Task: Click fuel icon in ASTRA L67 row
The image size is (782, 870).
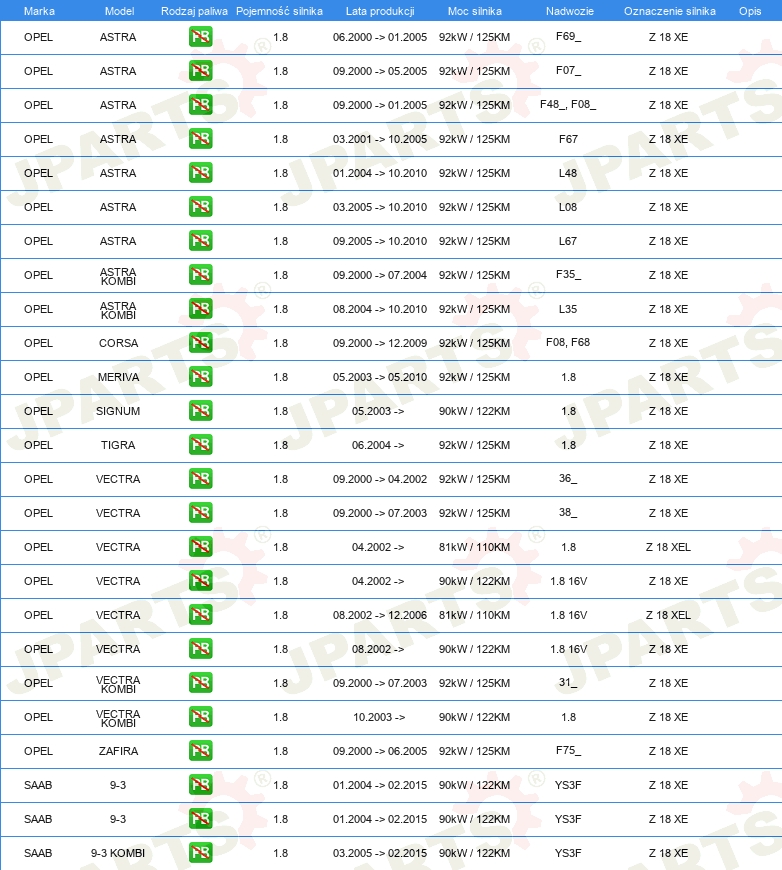Action: (200, 241)
